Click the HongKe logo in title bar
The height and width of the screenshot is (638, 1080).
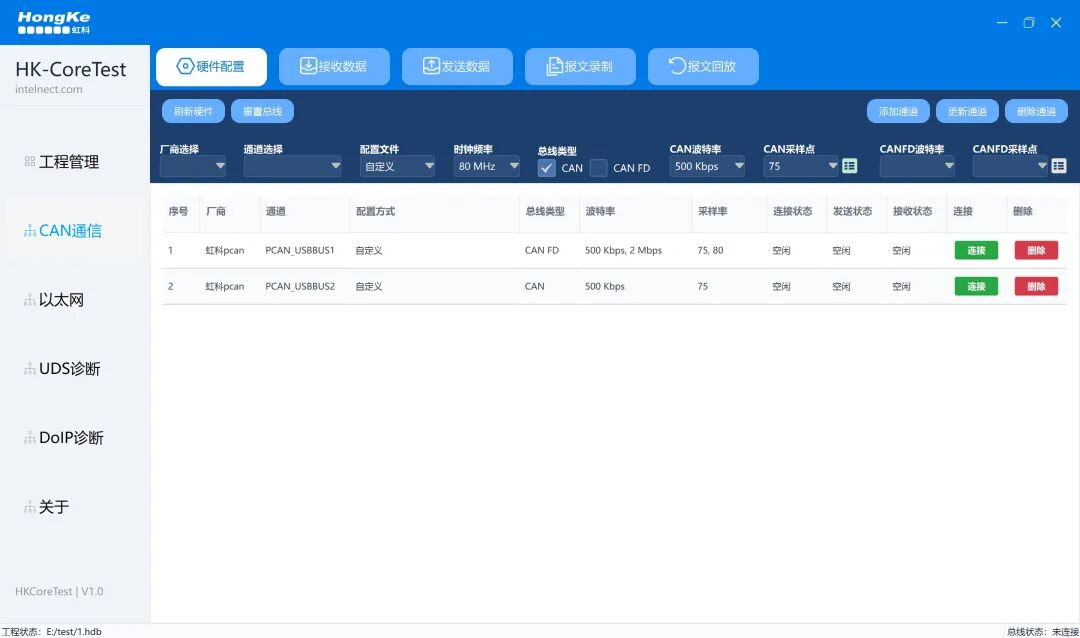(x=54, y=23)
